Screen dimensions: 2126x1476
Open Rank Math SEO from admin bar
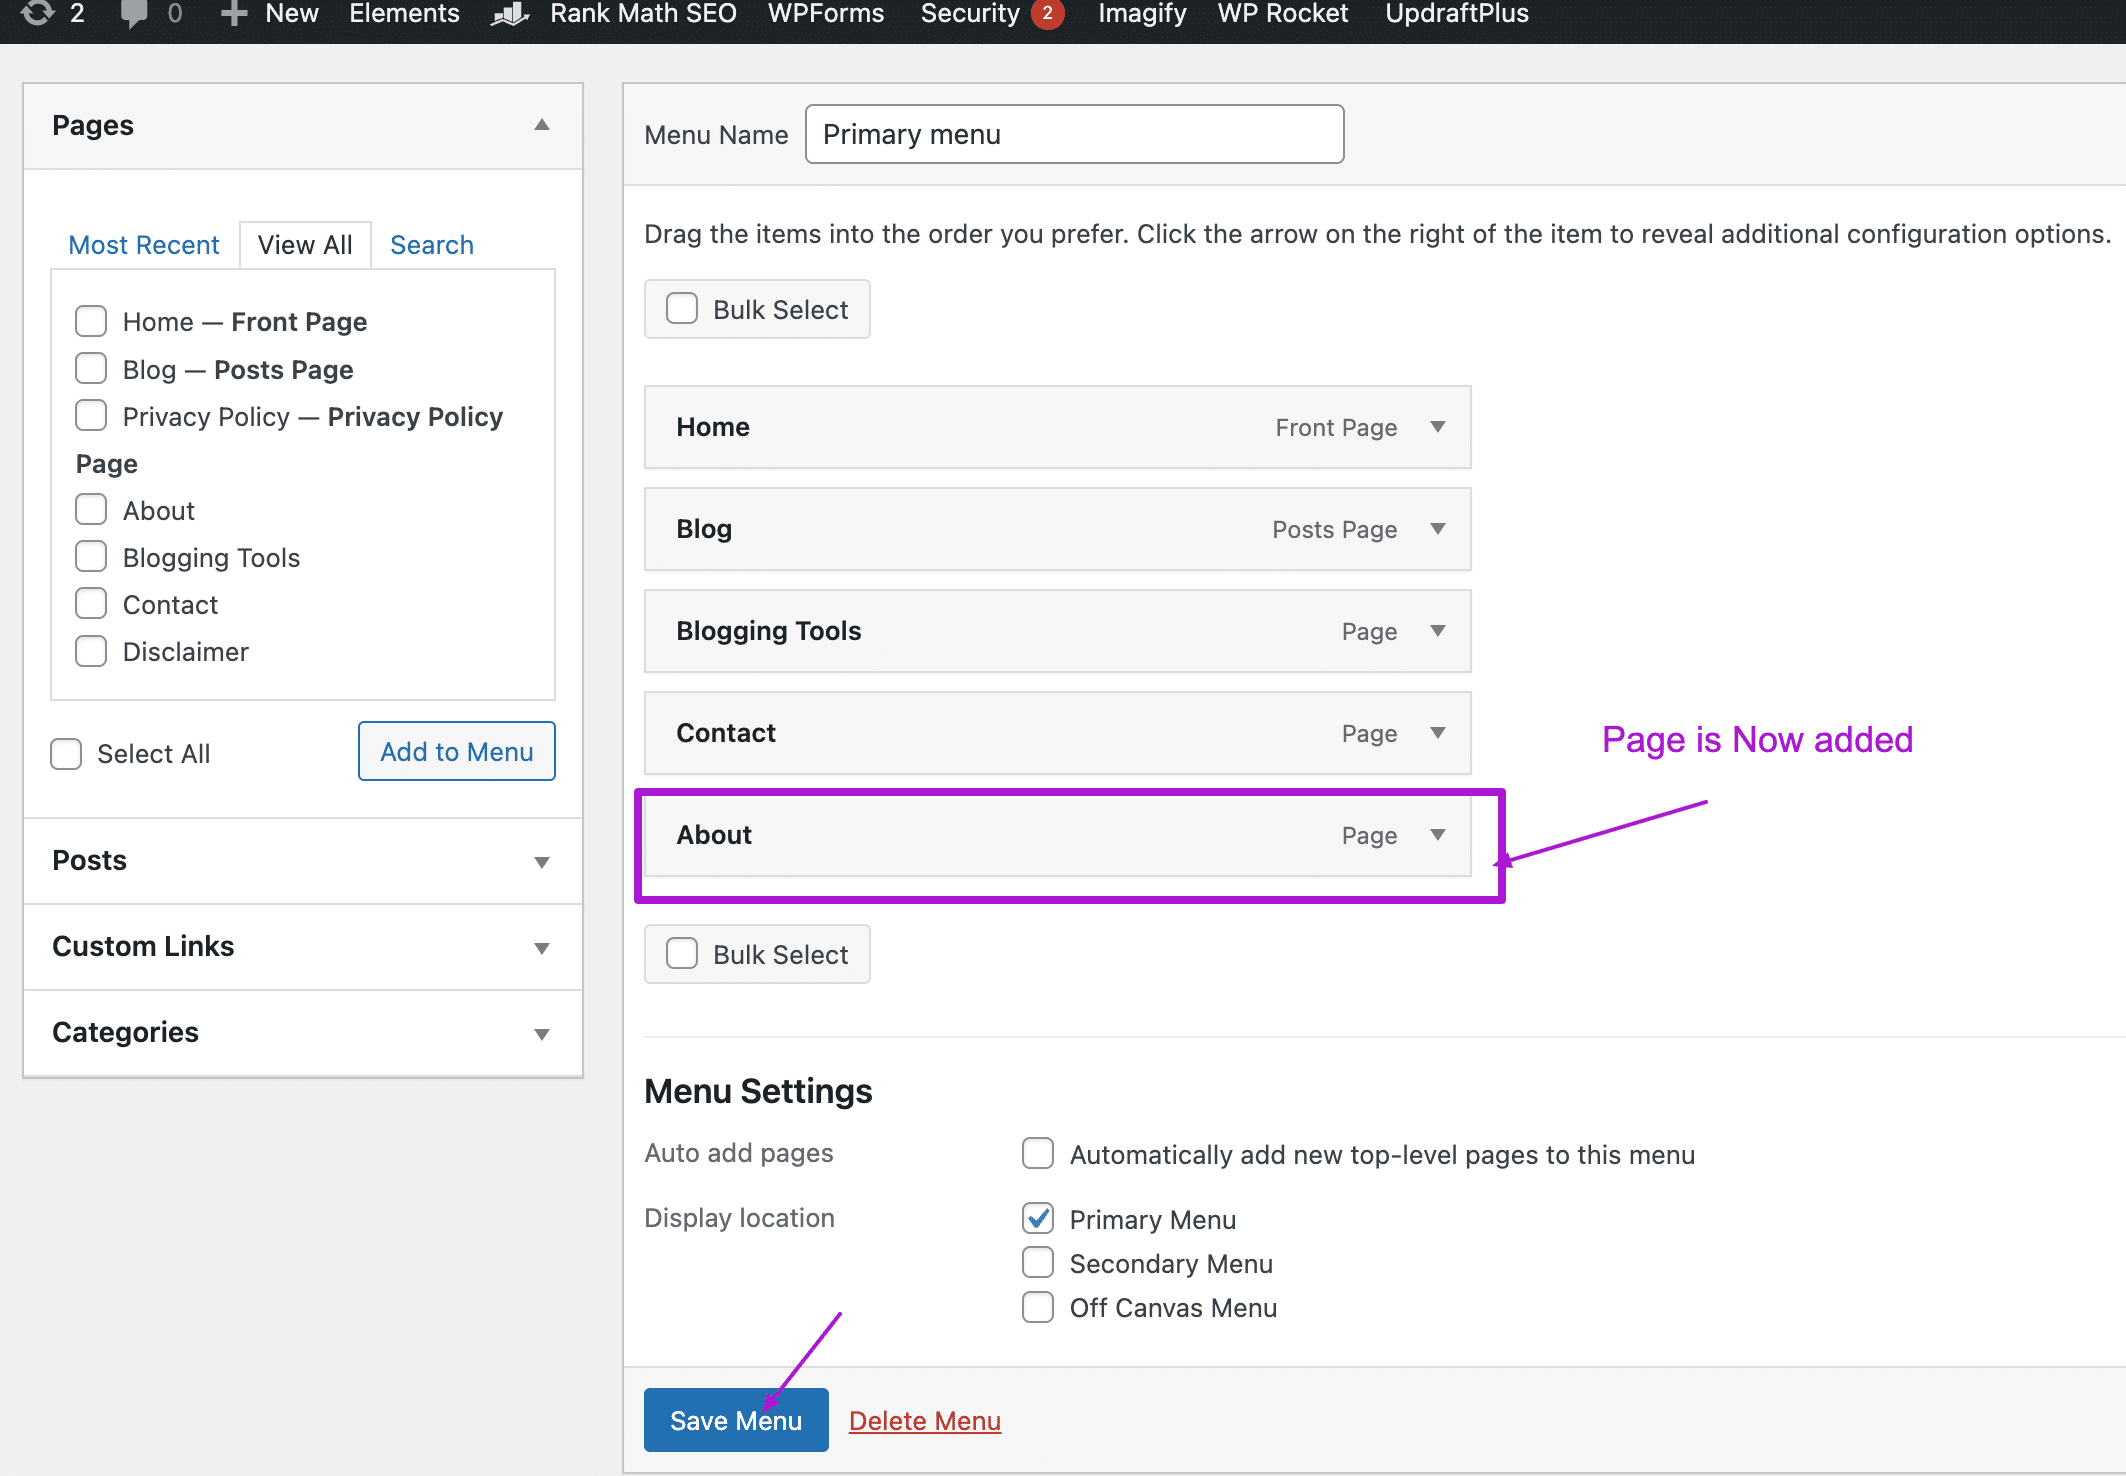642,13
